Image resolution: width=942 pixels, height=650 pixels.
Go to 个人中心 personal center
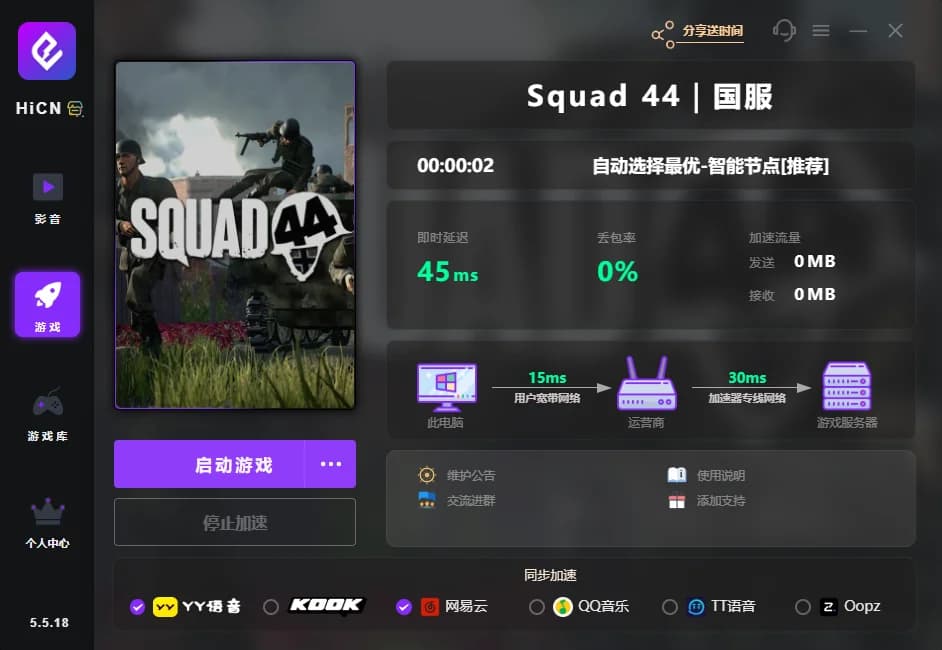click(x=47, y=524)
